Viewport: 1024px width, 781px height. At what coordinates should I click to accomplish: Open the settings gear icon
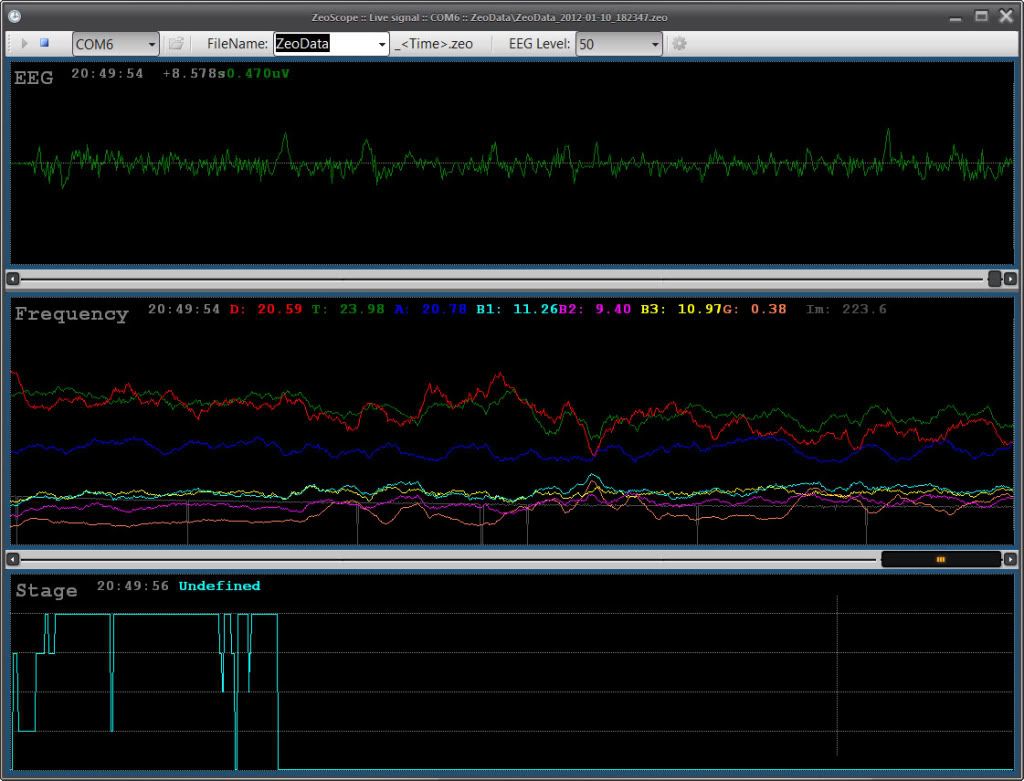[680, 44]
